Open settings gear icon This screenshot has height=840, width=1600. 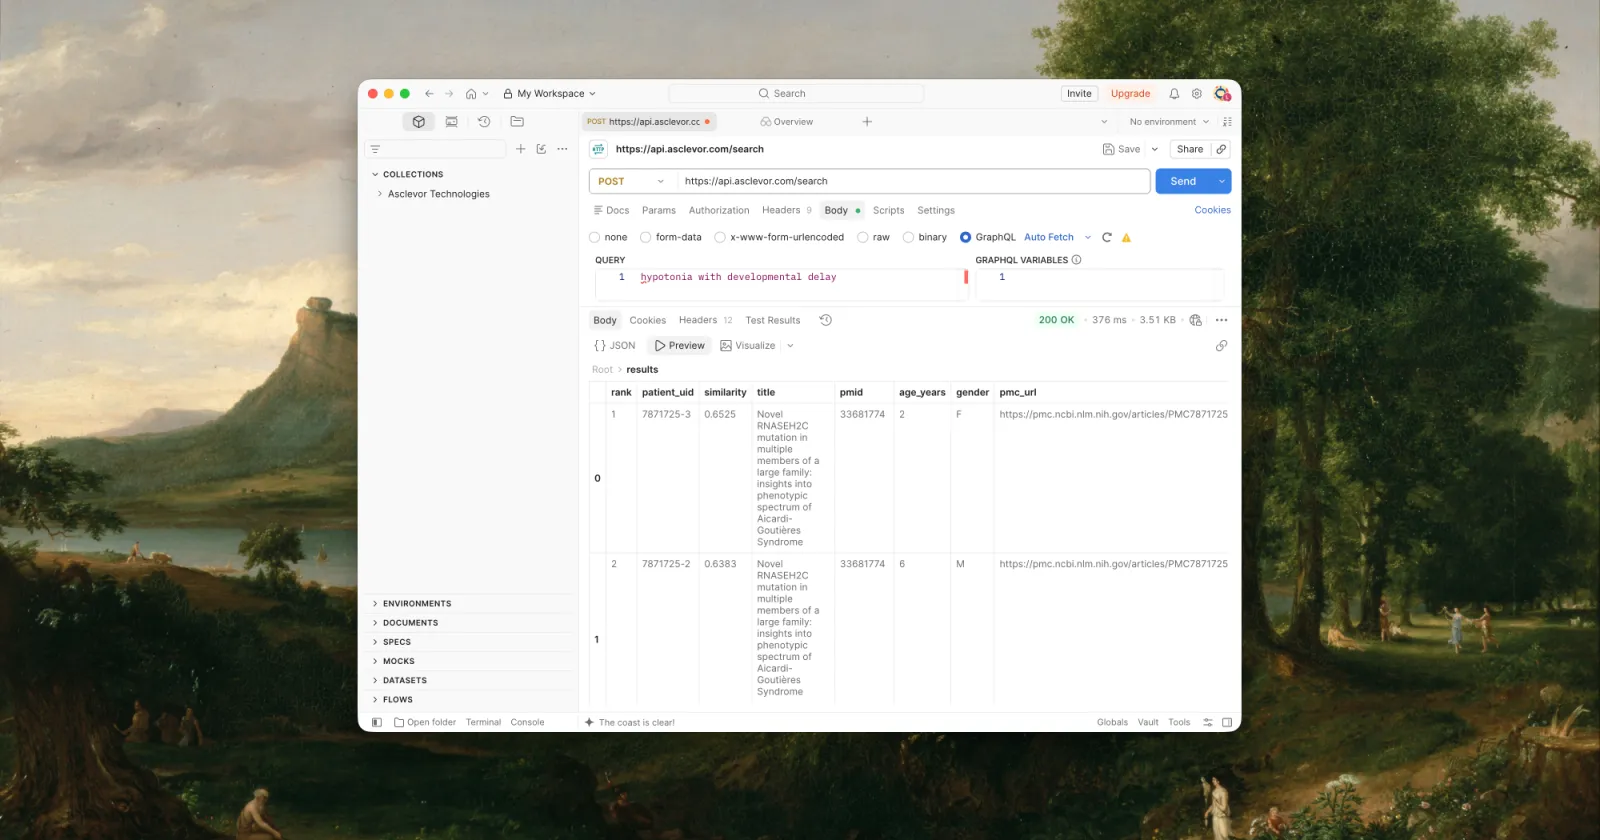(1196, 94)
